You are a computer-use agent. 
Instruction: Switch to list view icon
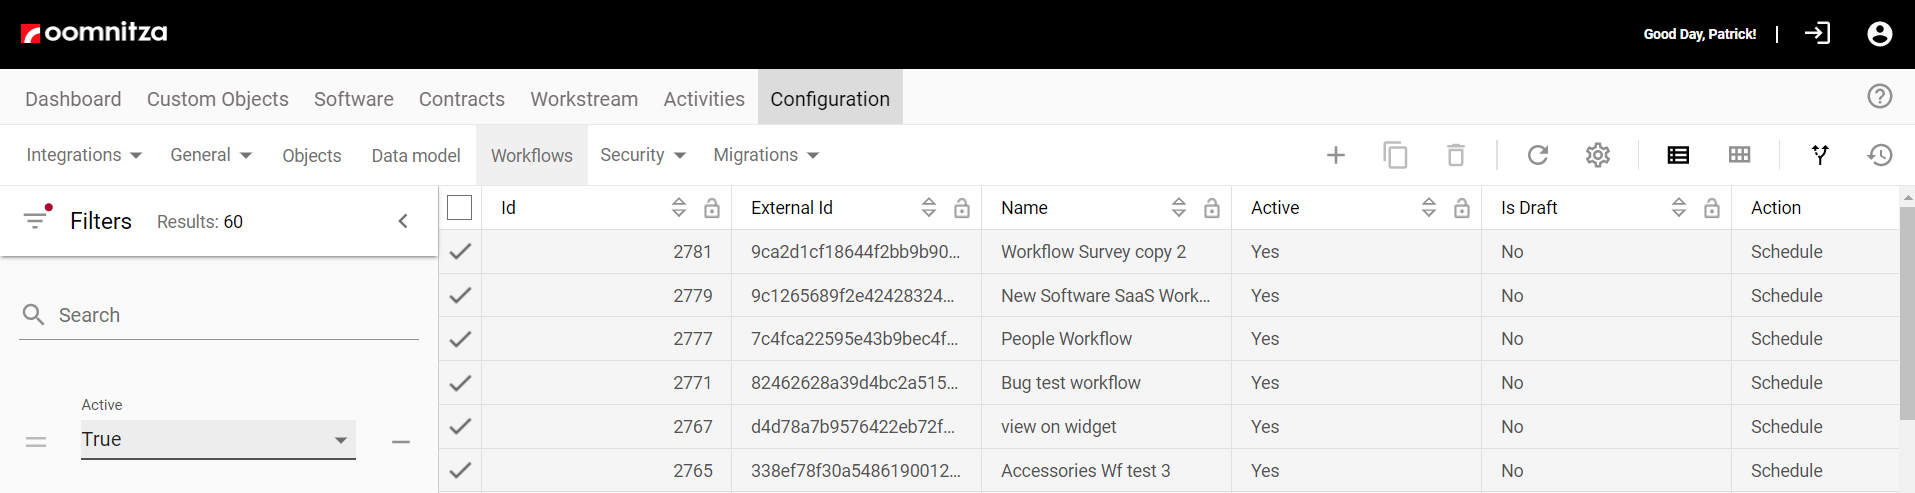[x=1678, y=155]
